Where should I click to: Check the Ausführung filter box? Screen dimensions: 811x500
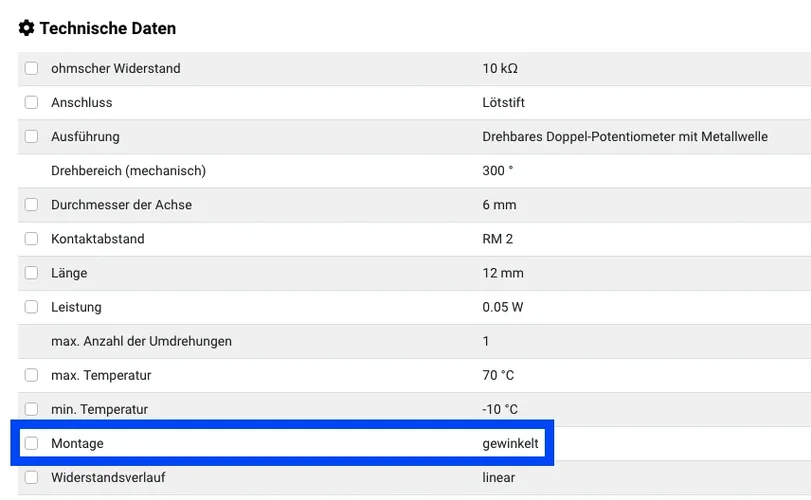32,137
